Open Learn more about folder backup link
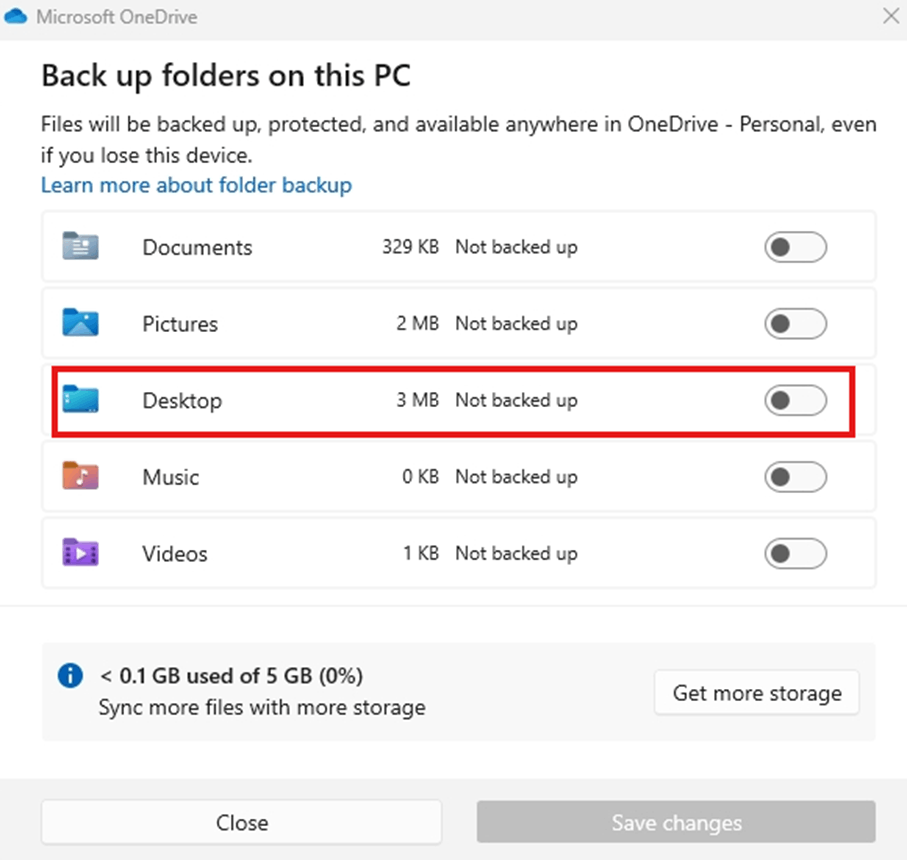 pos(196,185)
